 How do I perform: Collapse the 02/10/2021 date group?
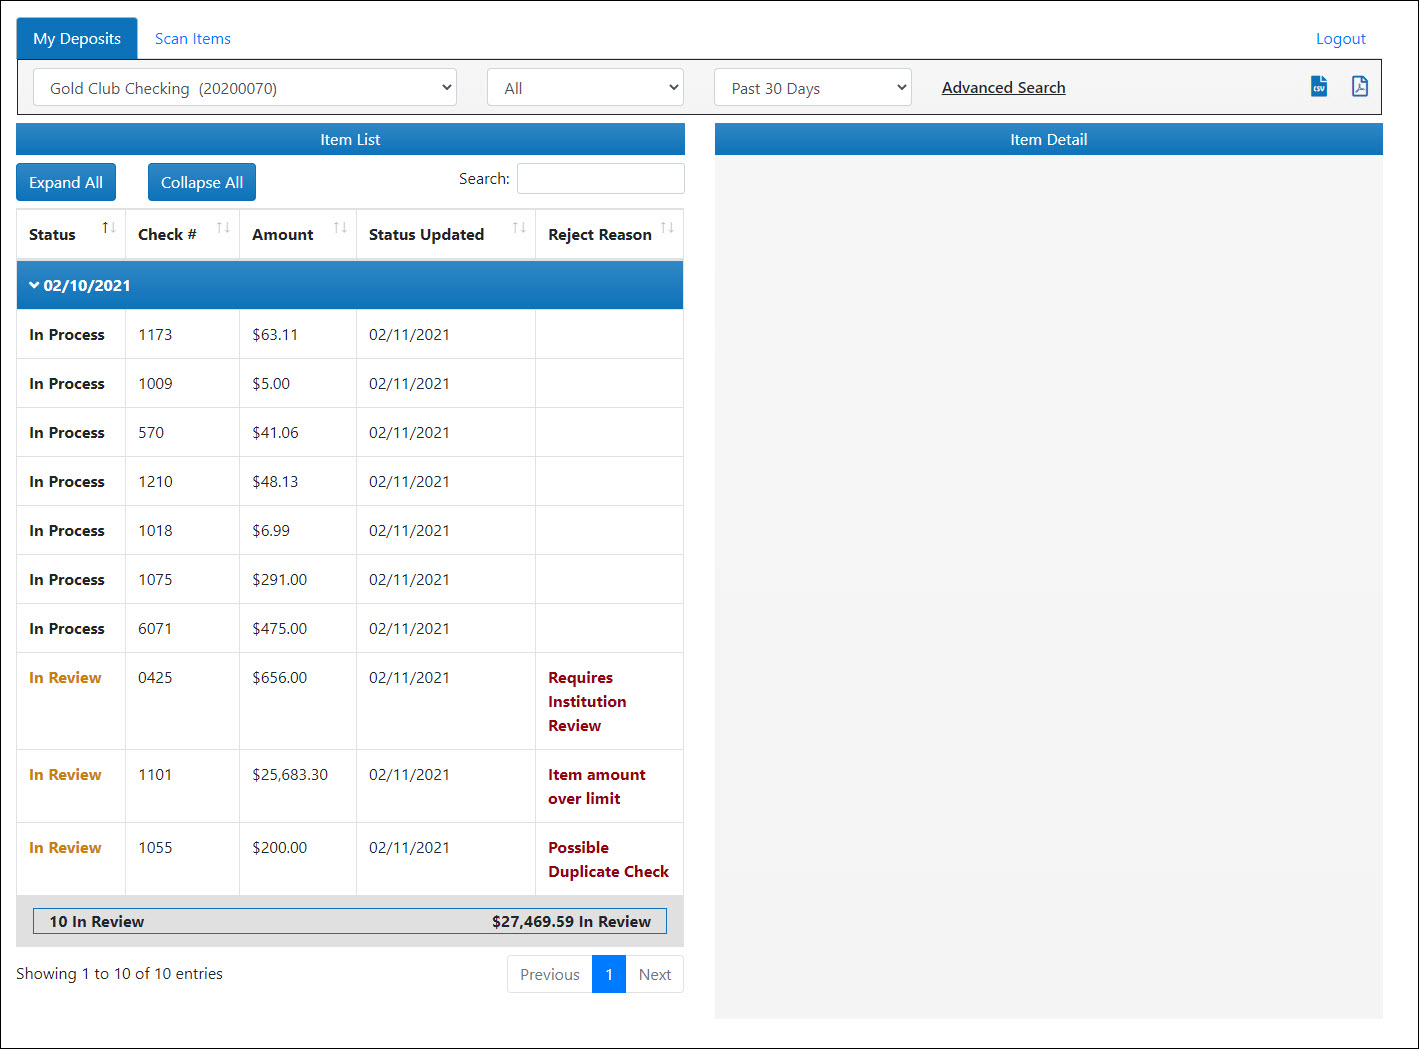(35, 286)
